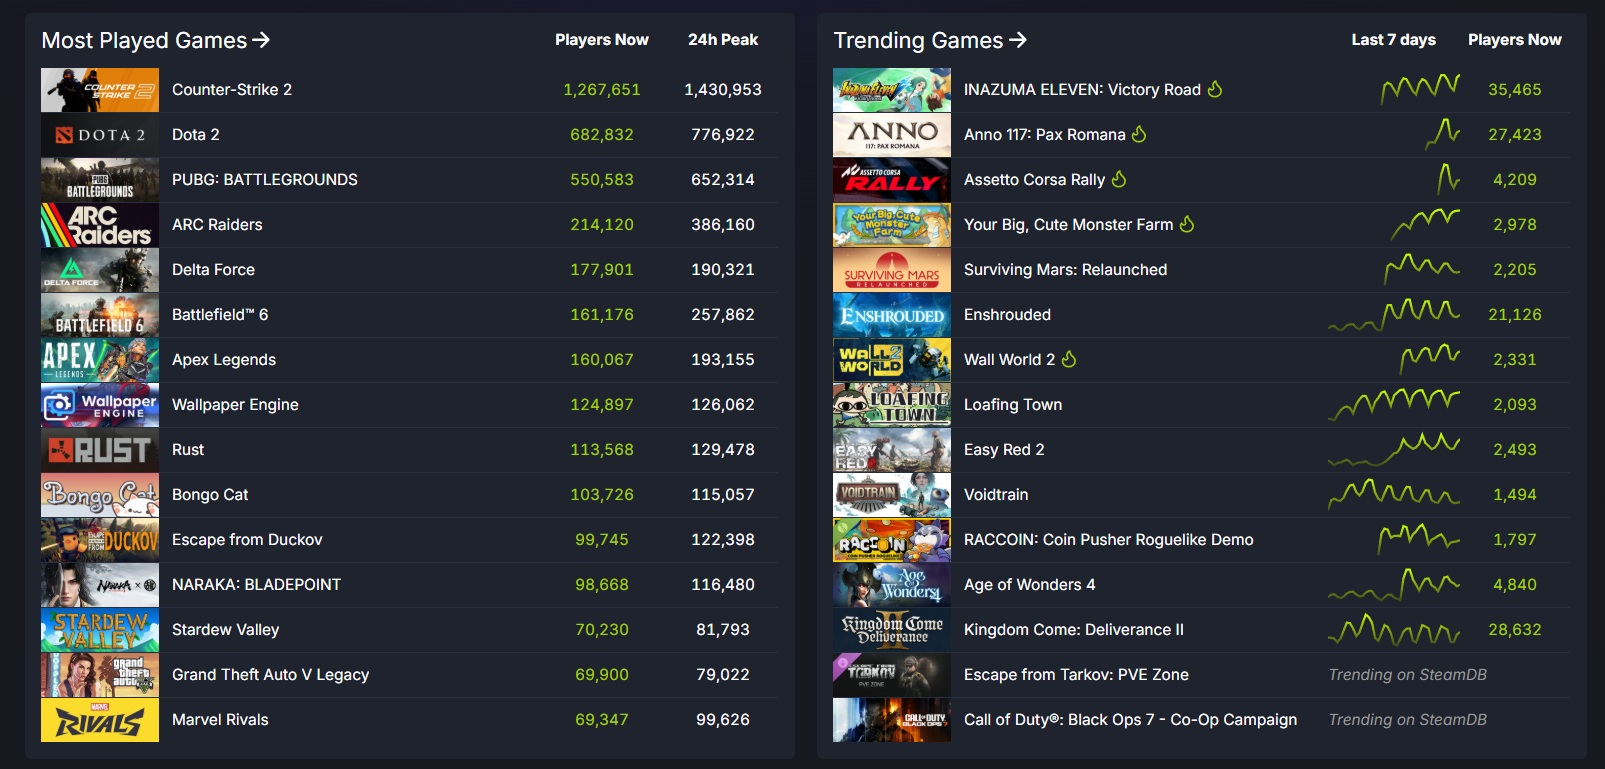Click the Voidtrain seven-day trend sparkline
1605x769 pixels.
coord(1394,494)
